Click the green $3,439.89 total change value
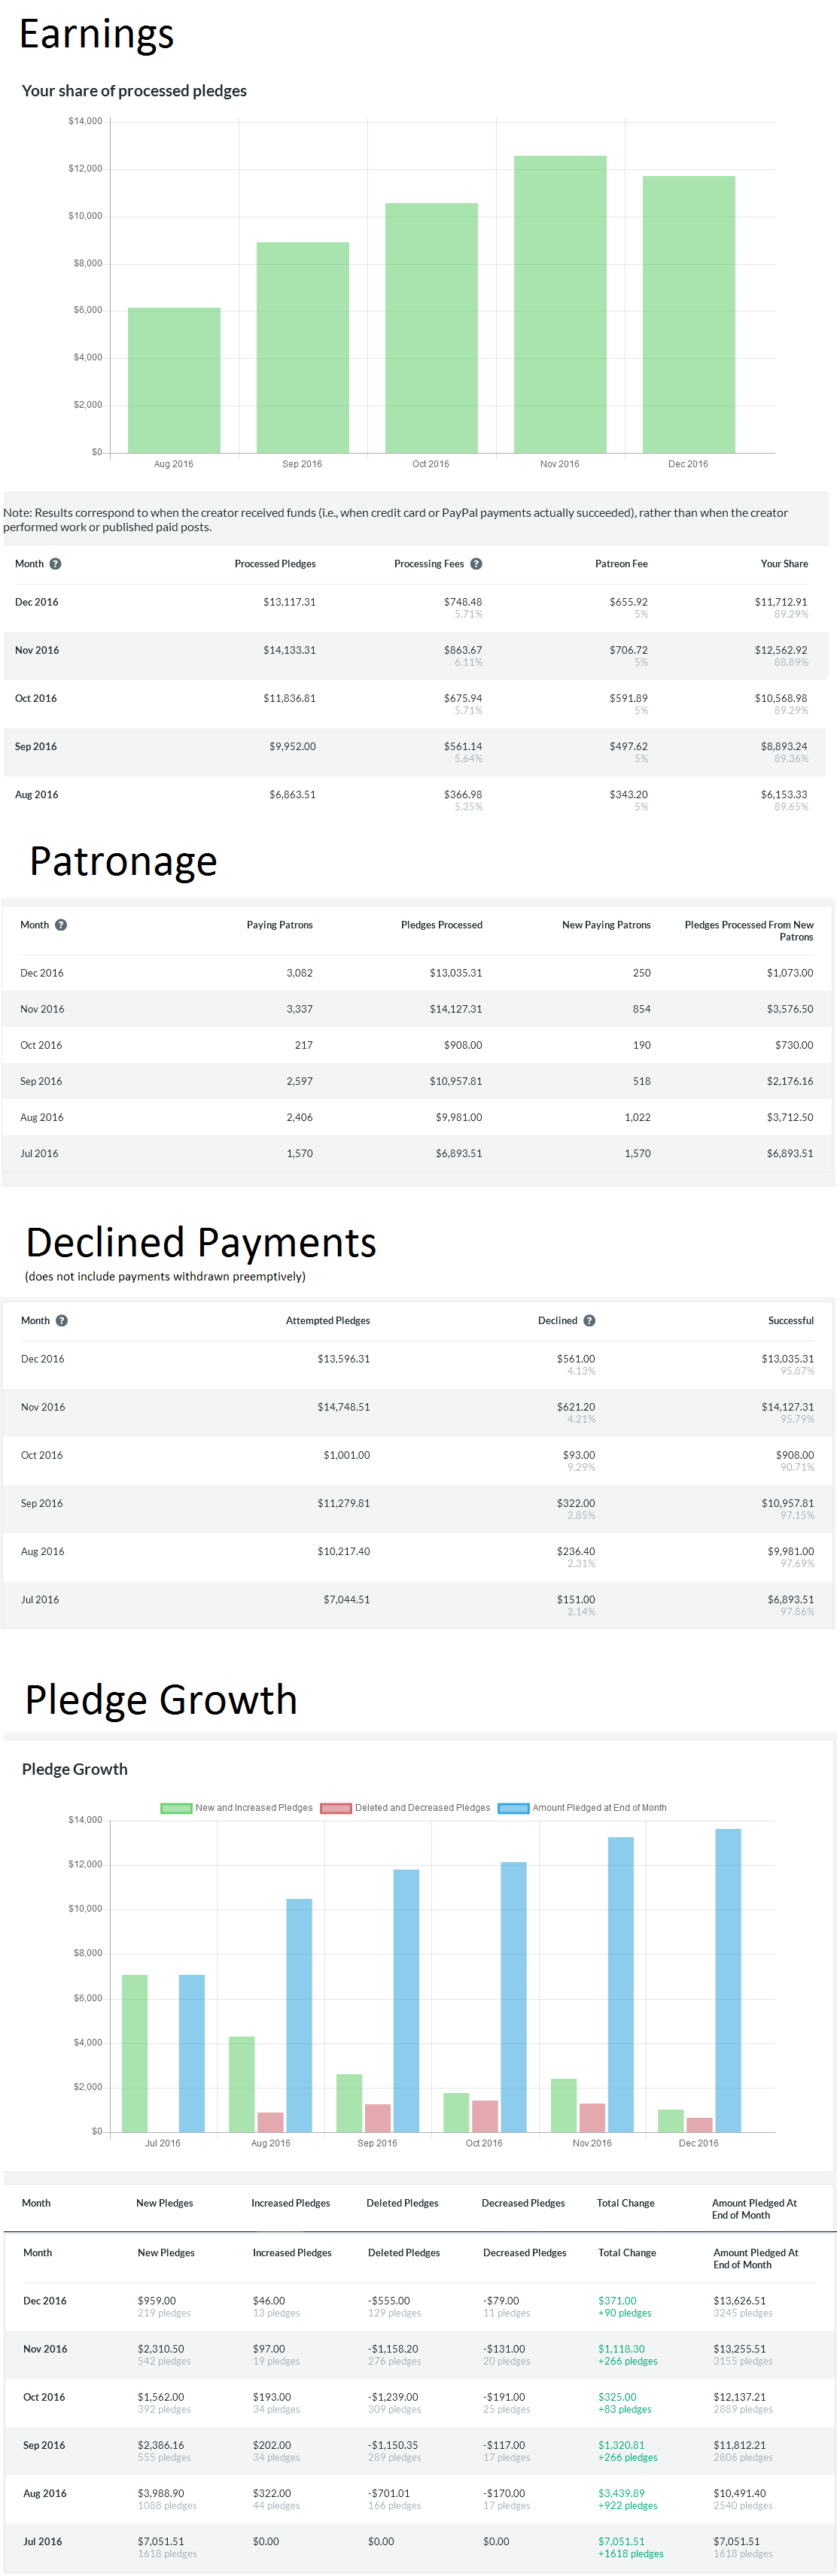The height and width of the screenshot is (2576, 837). (x=621, y=2493)
